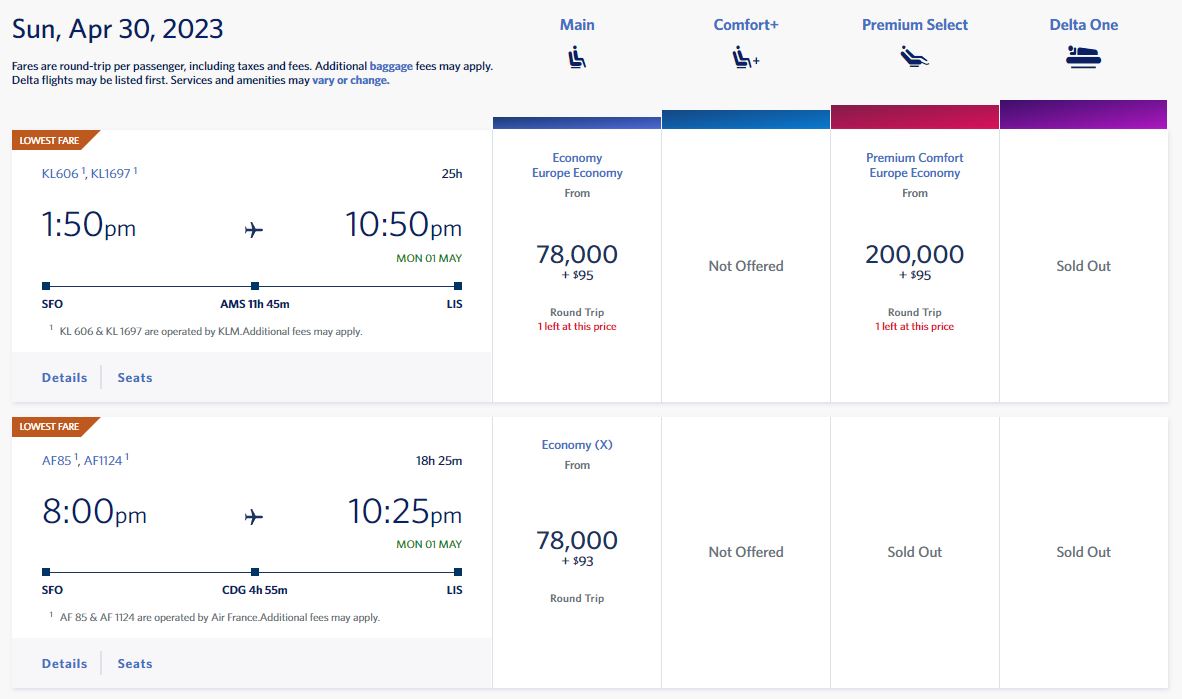1182x699 pixels.
Task: Click the Comfort+ seat icon
Action: (x=745, y=55)
